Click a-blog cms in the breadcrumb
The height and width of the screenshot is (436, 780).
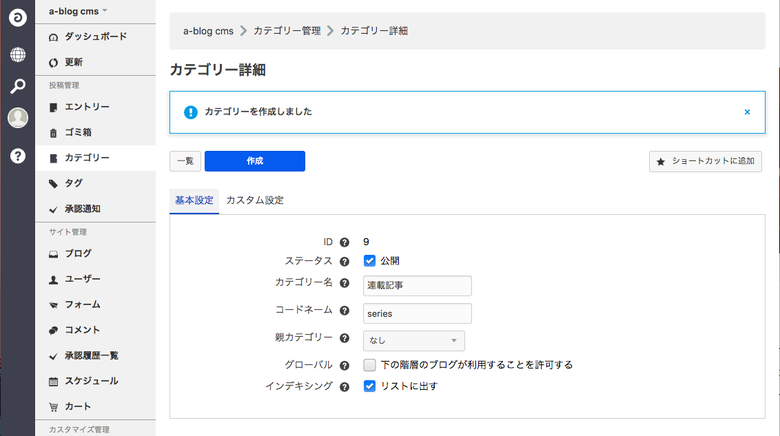(208, 31)
